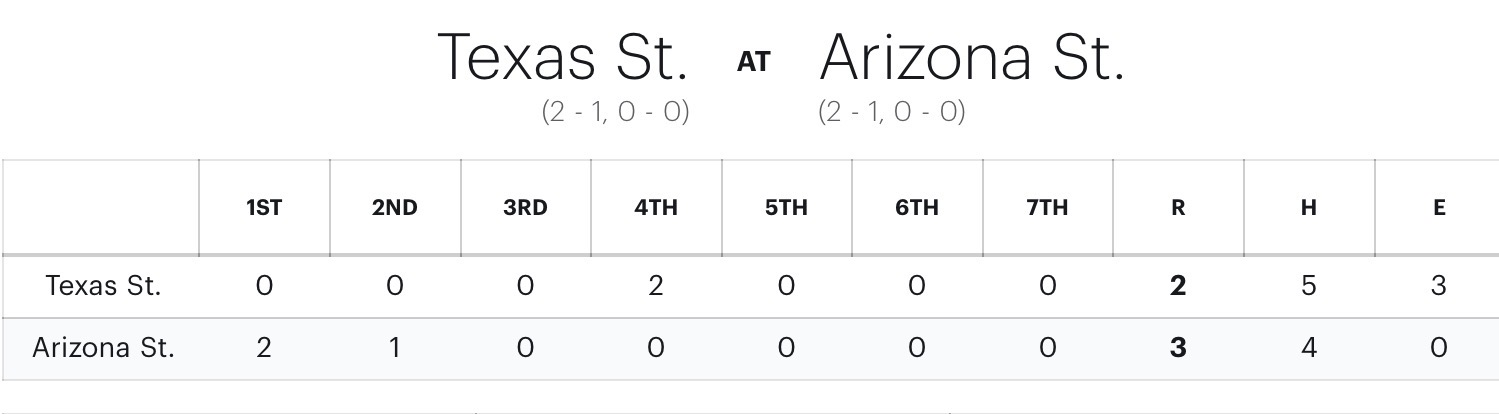Click the 1ST inning column header
Viewport: 1499px width, 414px height.
(x=264, y=208)
